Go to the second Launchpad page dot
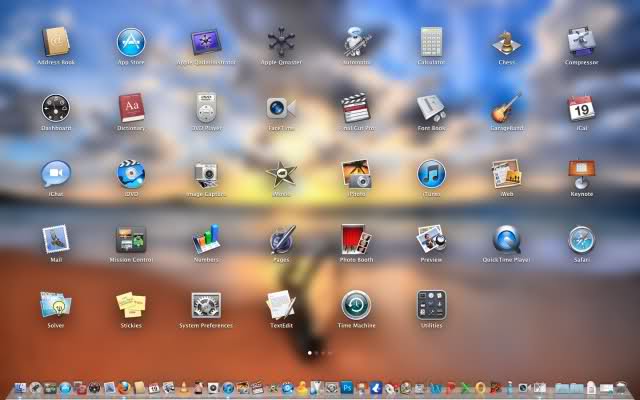Viewport: 640px width, 400px height. (x=316, y=353)
